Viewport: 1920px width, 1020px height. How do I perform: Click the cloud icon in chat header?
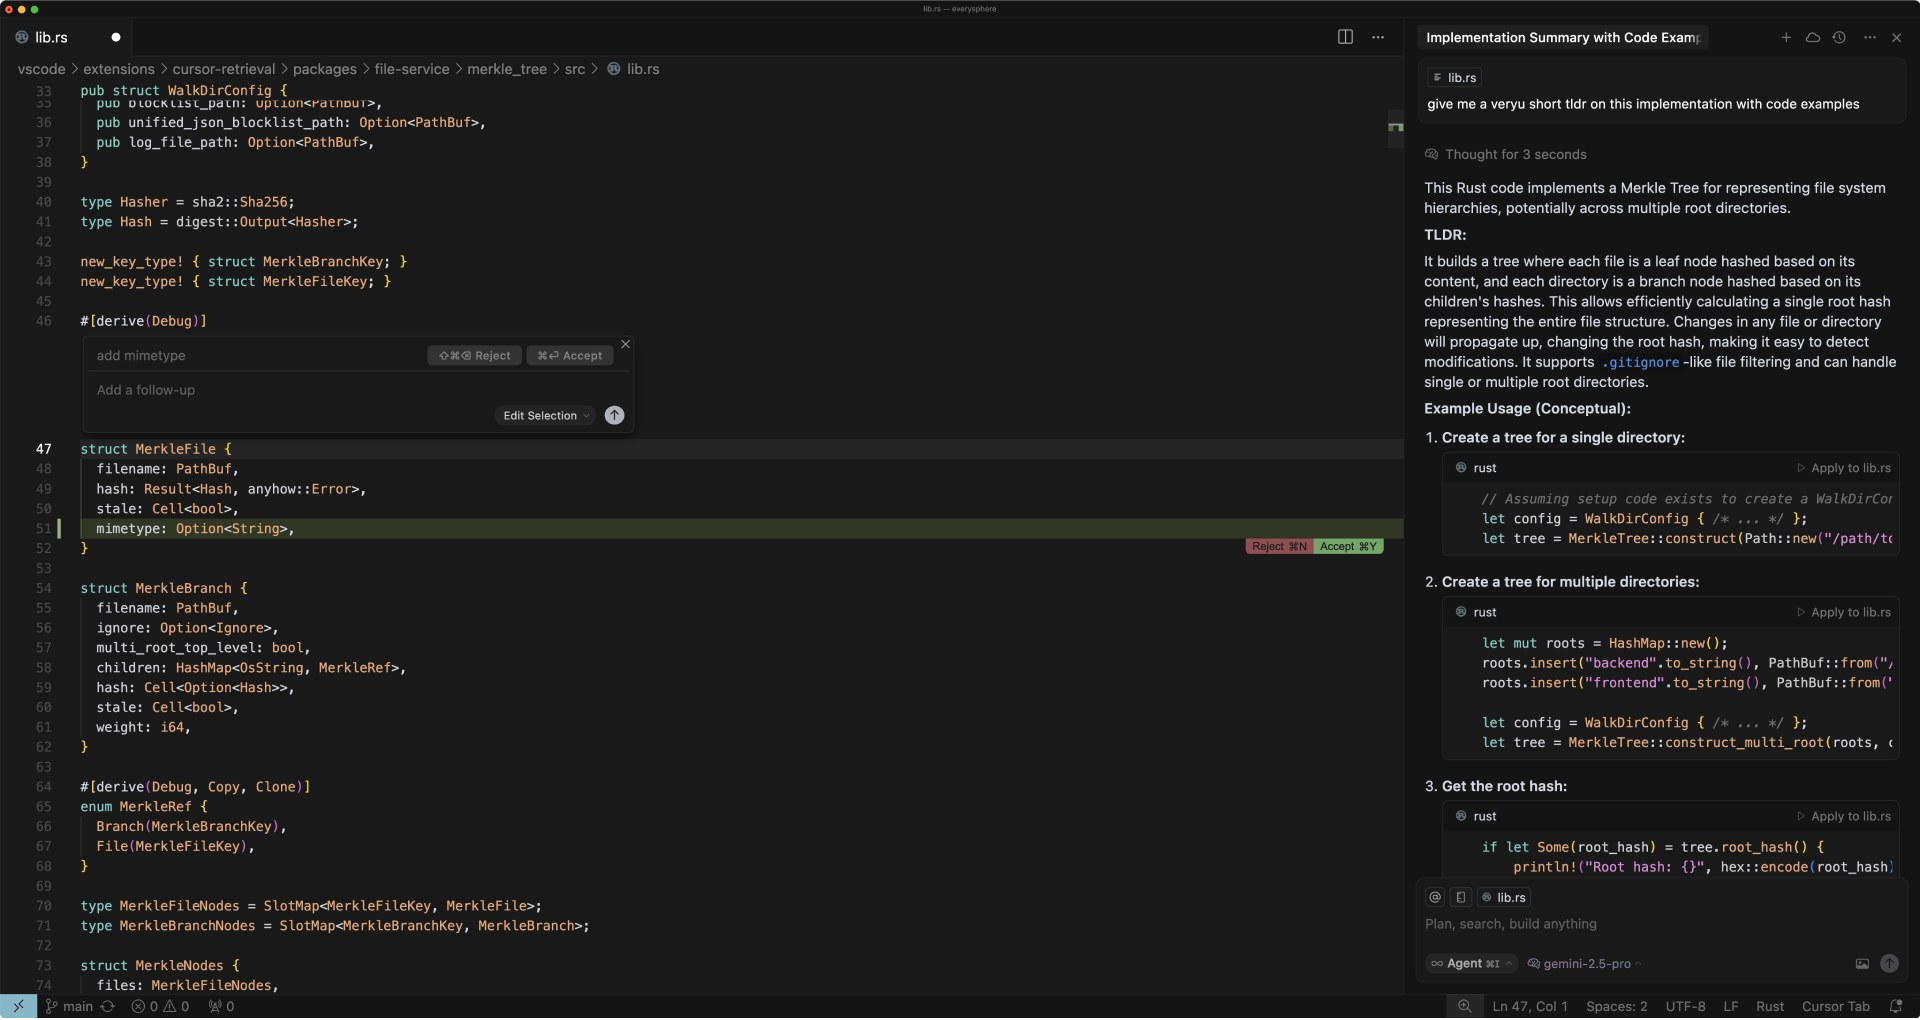click(x=1812, y=37)
